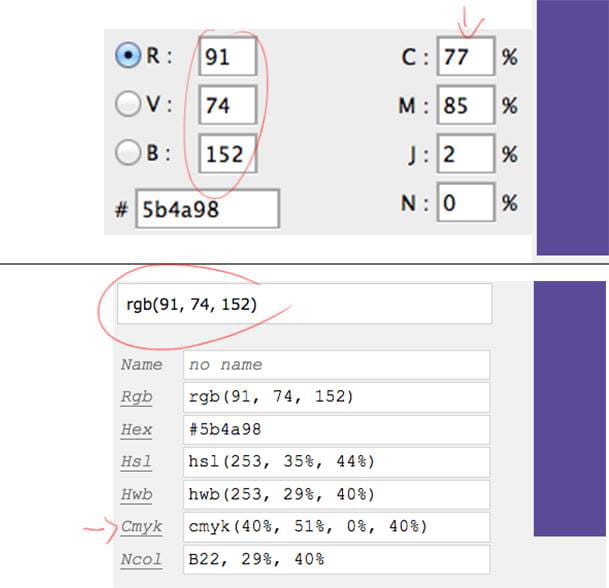Screen dimensions: 609x588
Task: Click the M percentage field showing 85
Action: click(466, 105)
